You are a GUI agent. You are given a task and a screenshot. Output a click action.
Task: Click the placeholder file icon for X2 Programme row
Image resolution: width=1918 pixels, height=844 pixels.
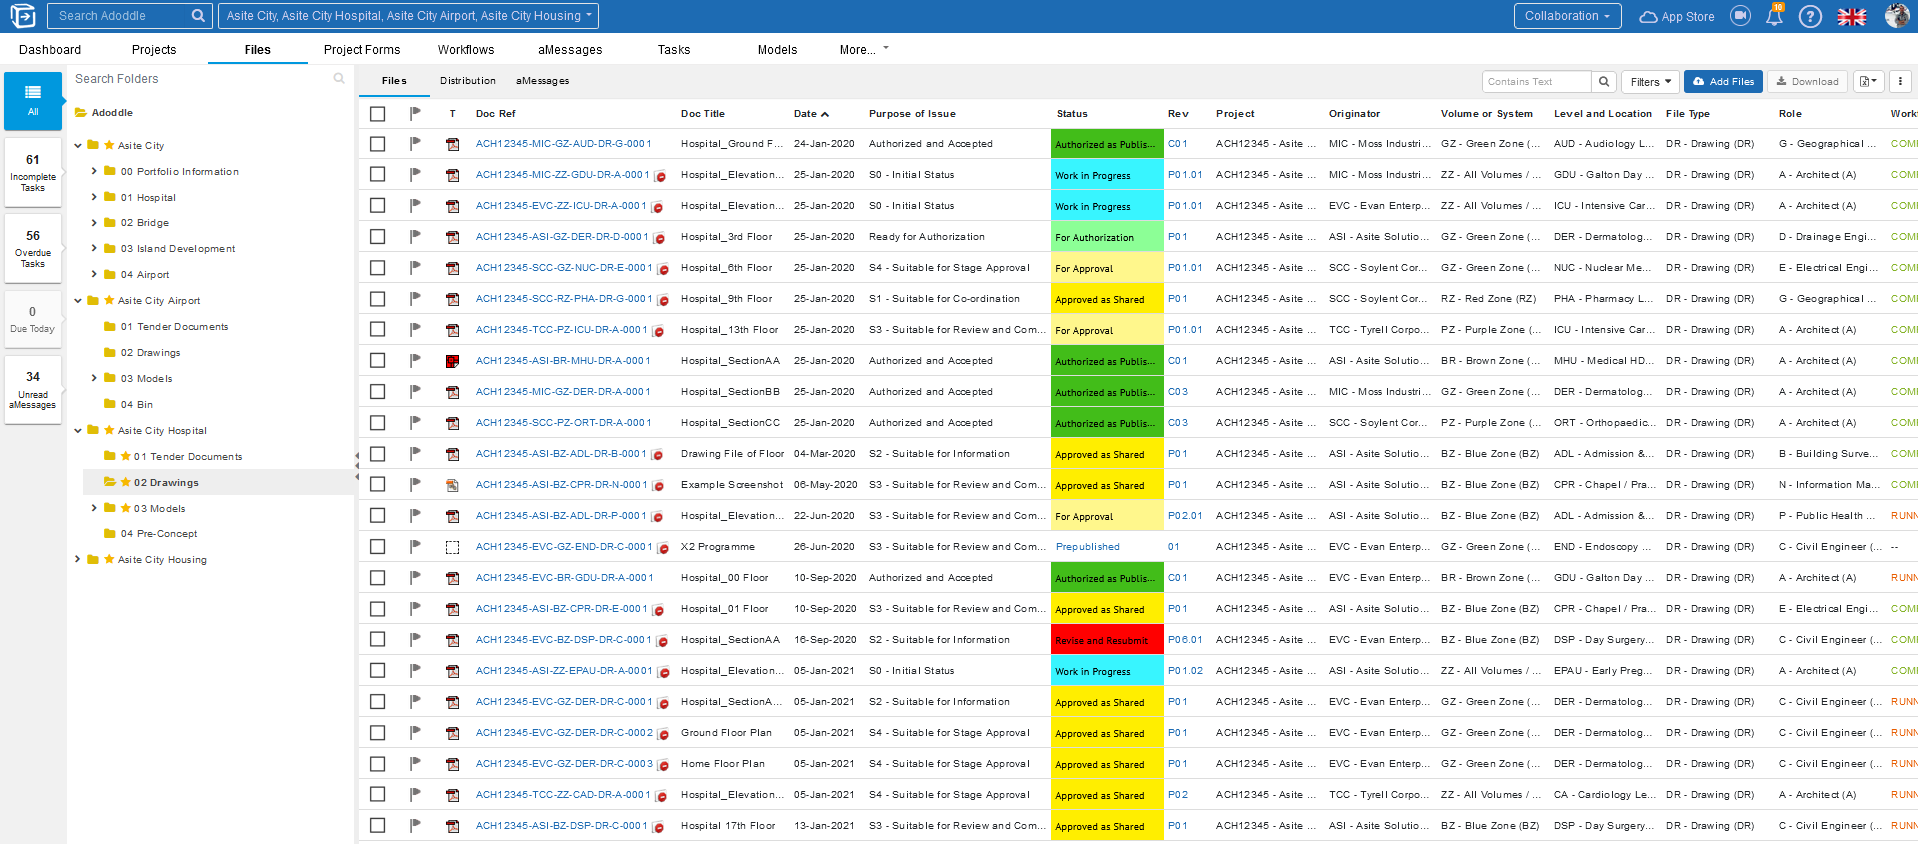(x=453, y=547)
